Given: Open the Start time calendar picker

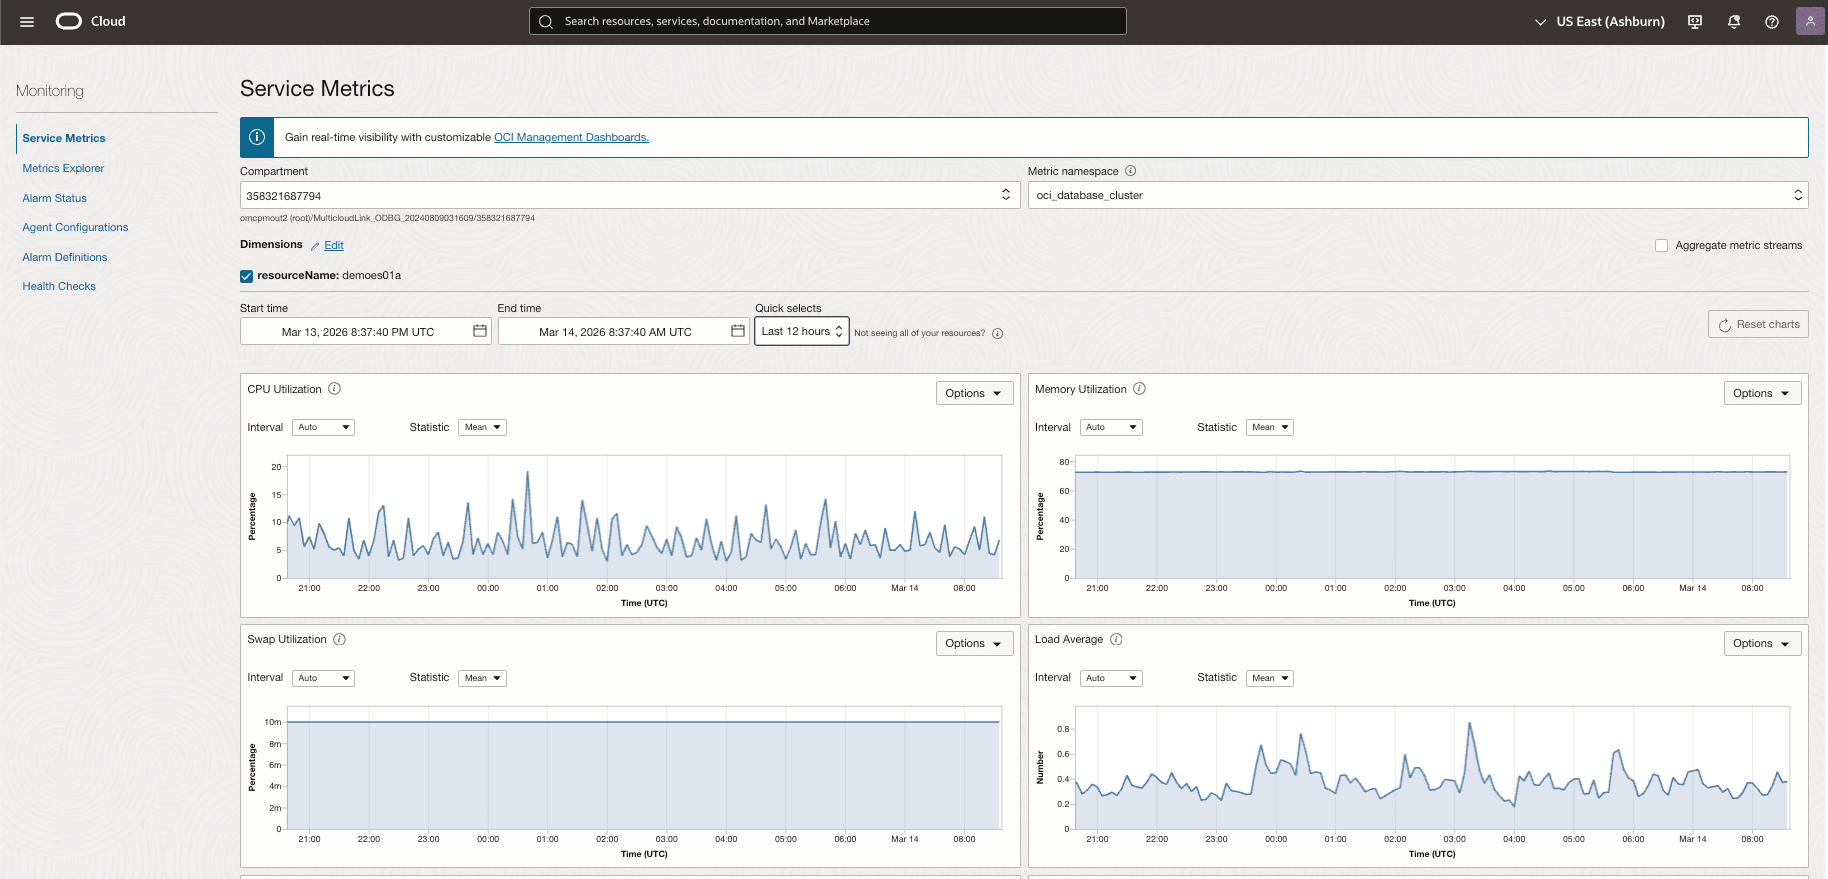Looking at the screenshot, I should point(480,331).
